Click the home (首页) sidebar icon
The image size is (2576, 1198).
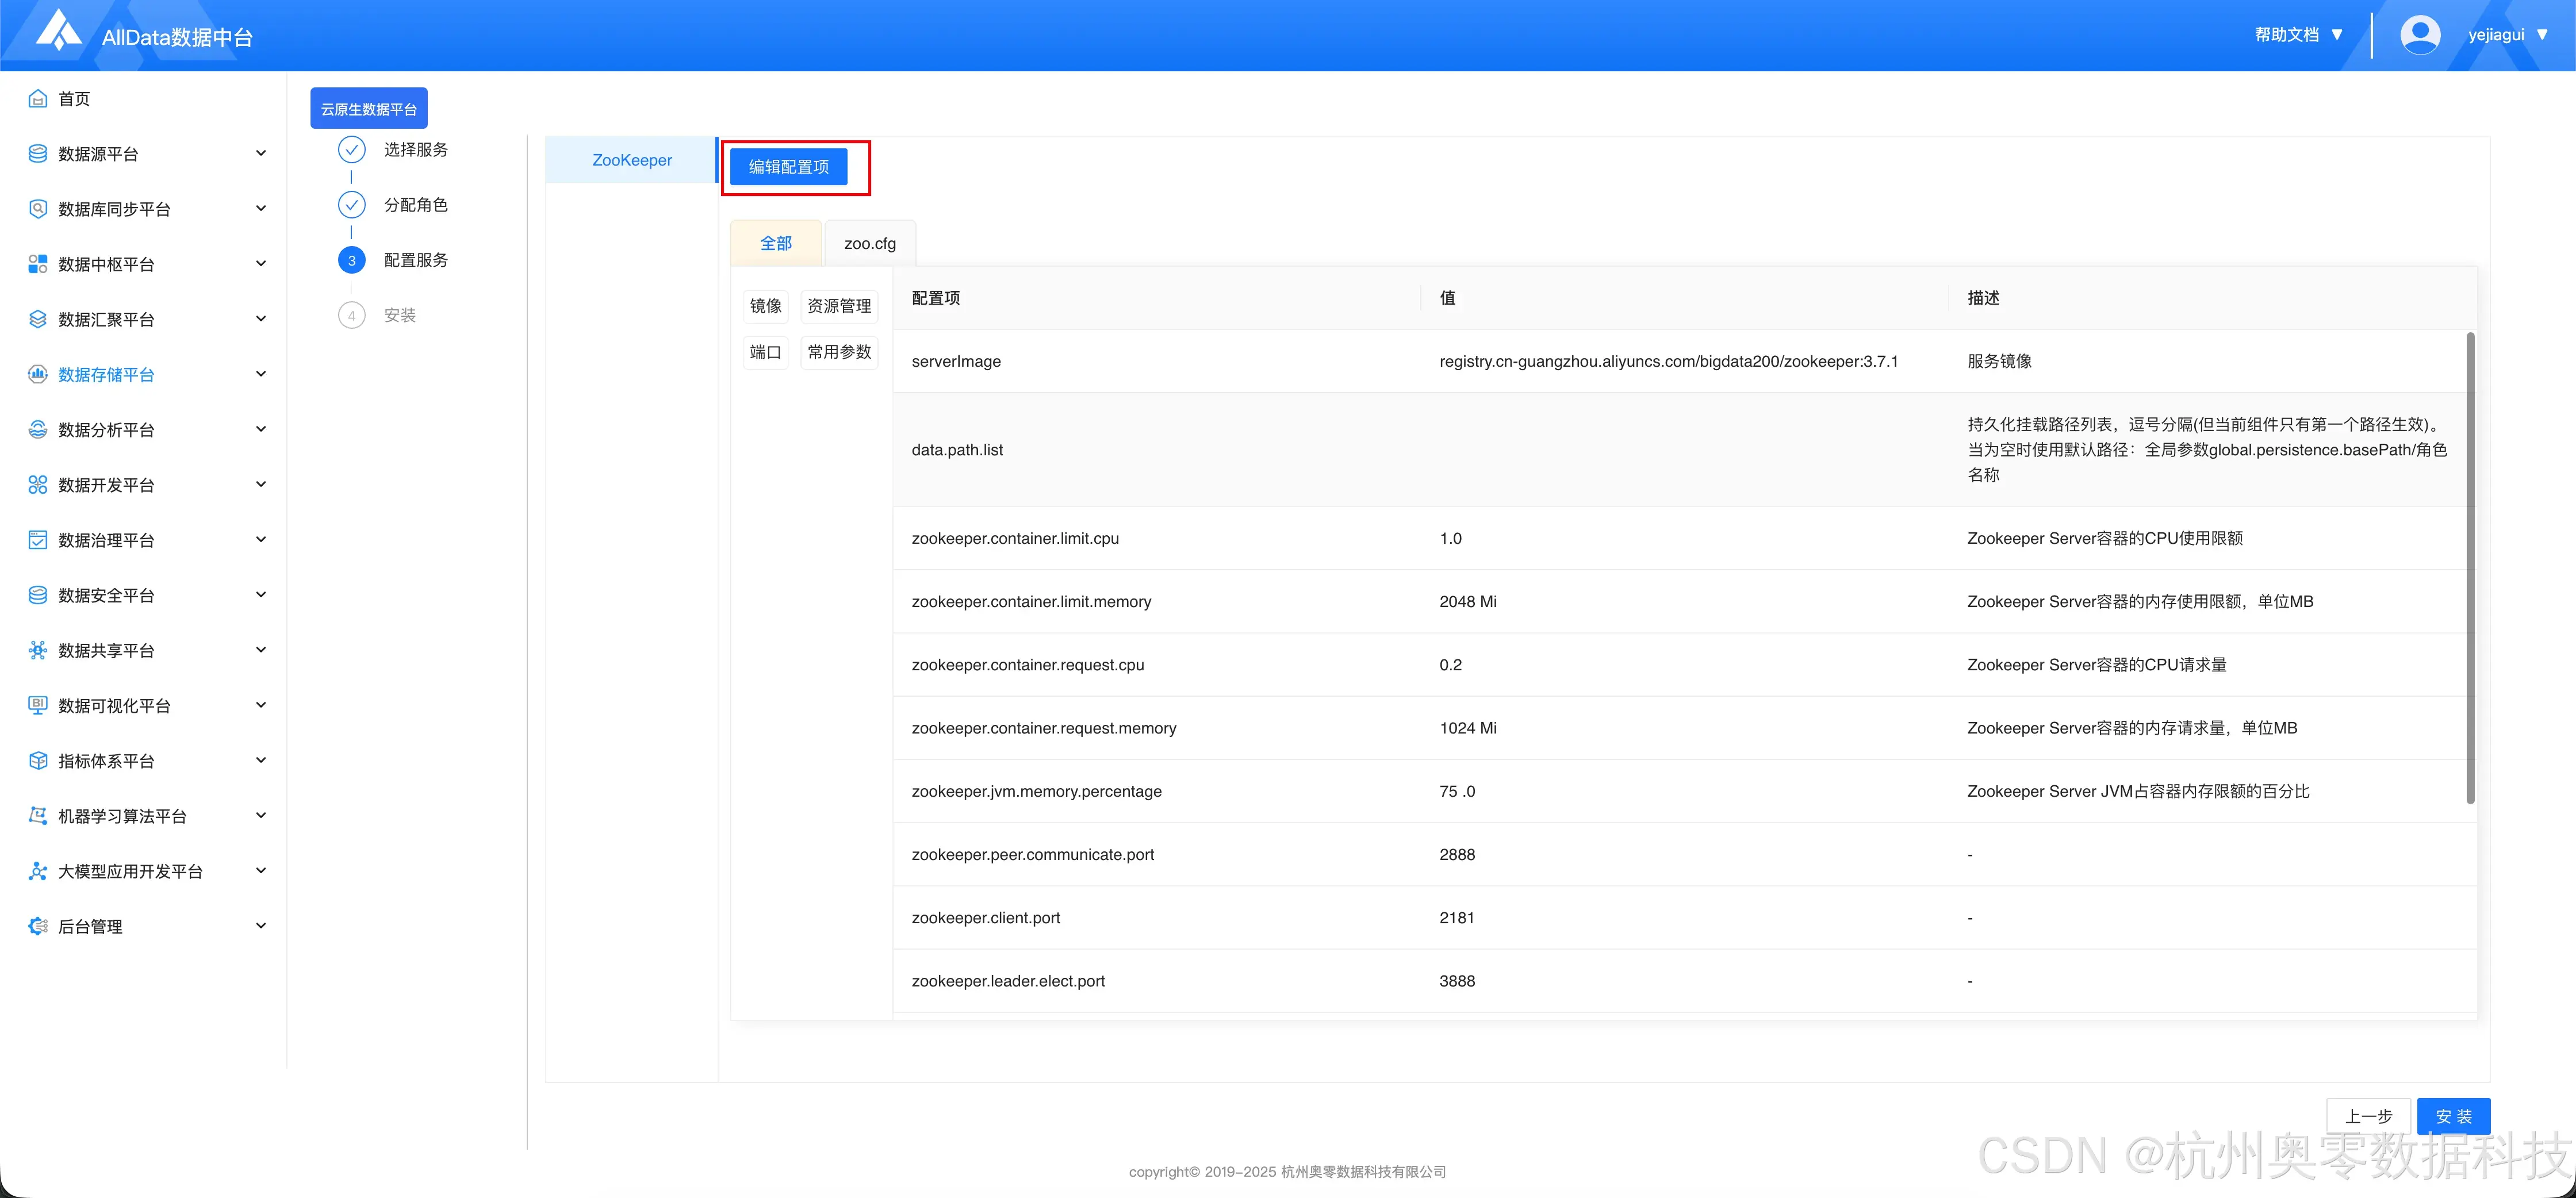(x=38, y=98)
